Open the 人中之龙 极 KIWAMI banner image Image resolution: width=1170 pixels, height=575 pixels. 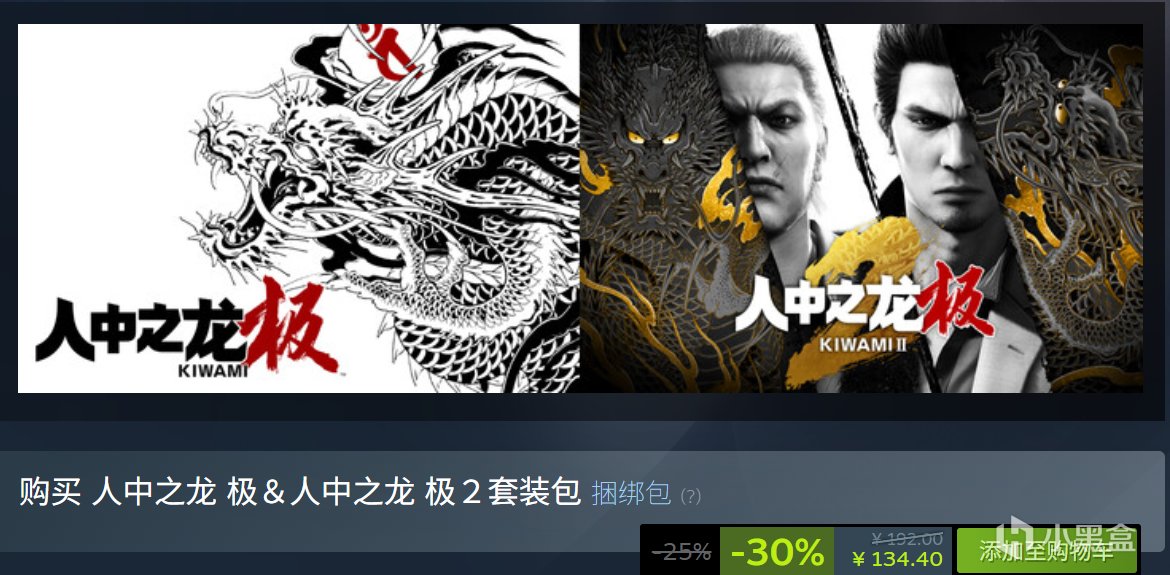click(x=298, y=208)
